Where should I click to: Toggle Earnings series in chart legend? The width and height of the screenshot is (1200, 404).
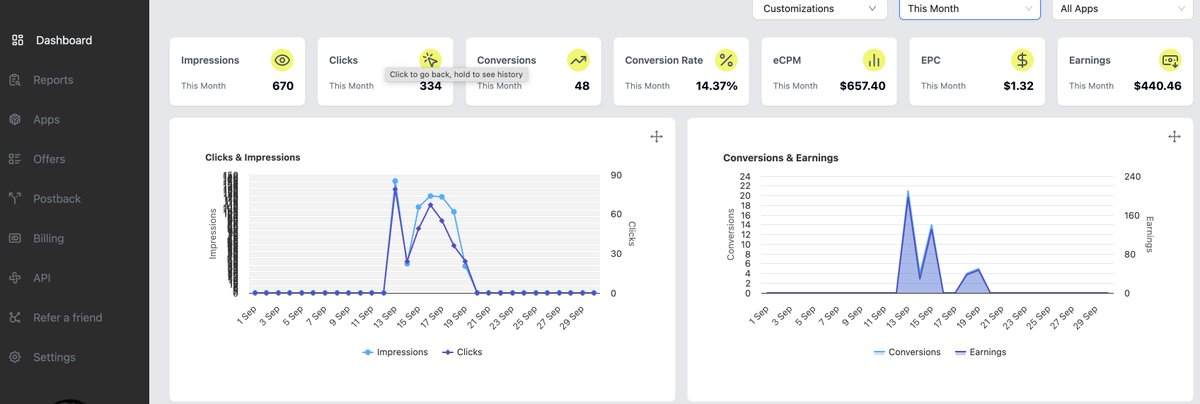pyautogui.click(x=981, y=352)
